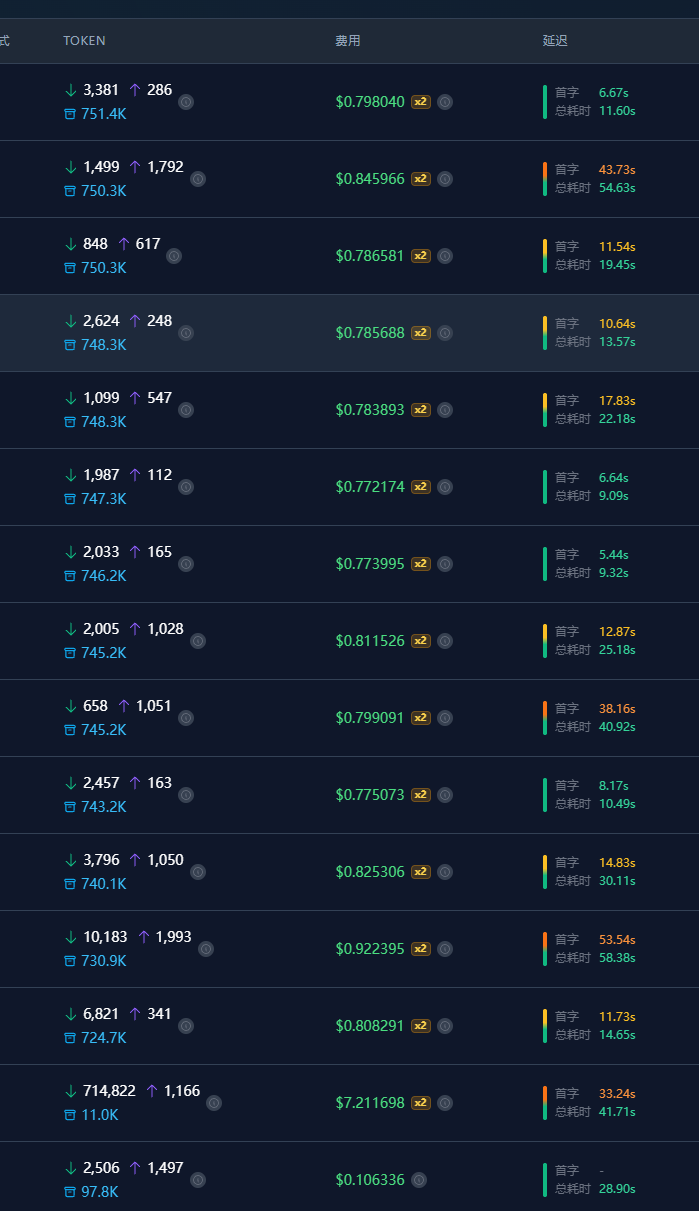Viewport: 699px width, 1211px height.
Task: Click the cost value $0.785688
Action: pos(370,333)
